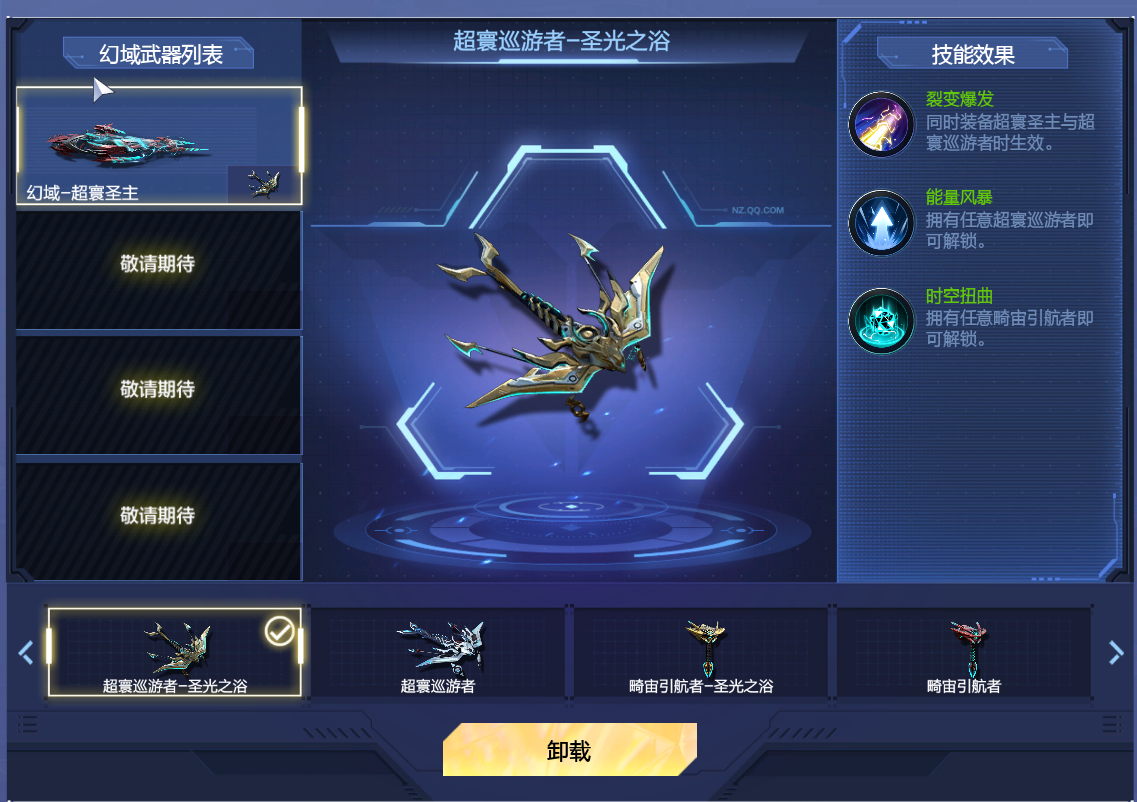This screenshot has height=802, width=1137.
Task: Click the 时空扭曲 skill icon
Action: click(x=881, y=321)
